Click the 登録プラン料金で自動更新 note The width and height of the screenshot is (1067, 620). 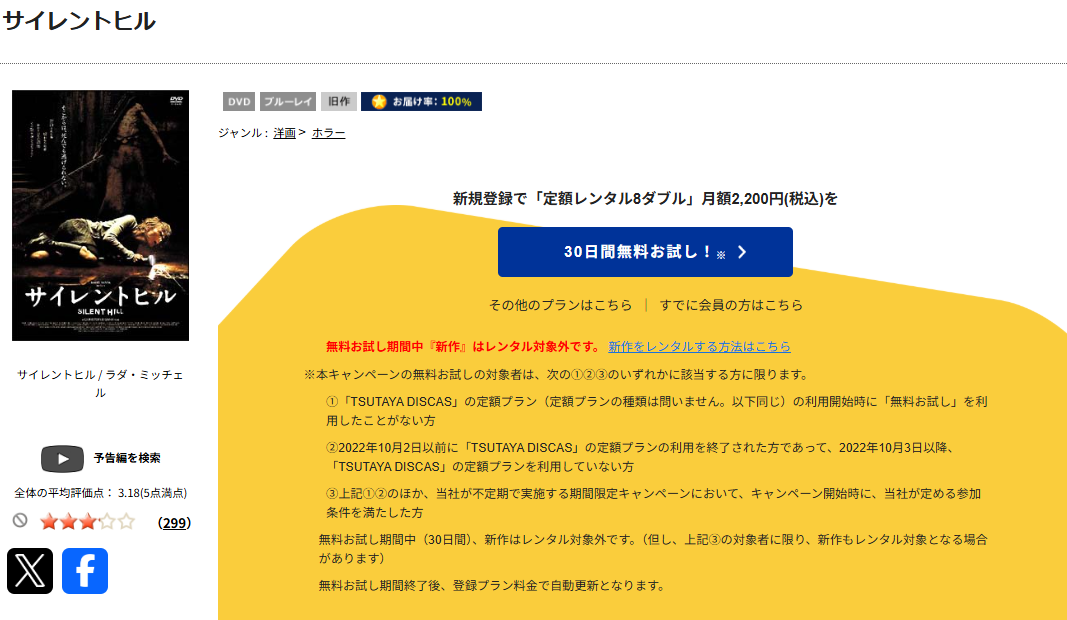click(493, 585)
